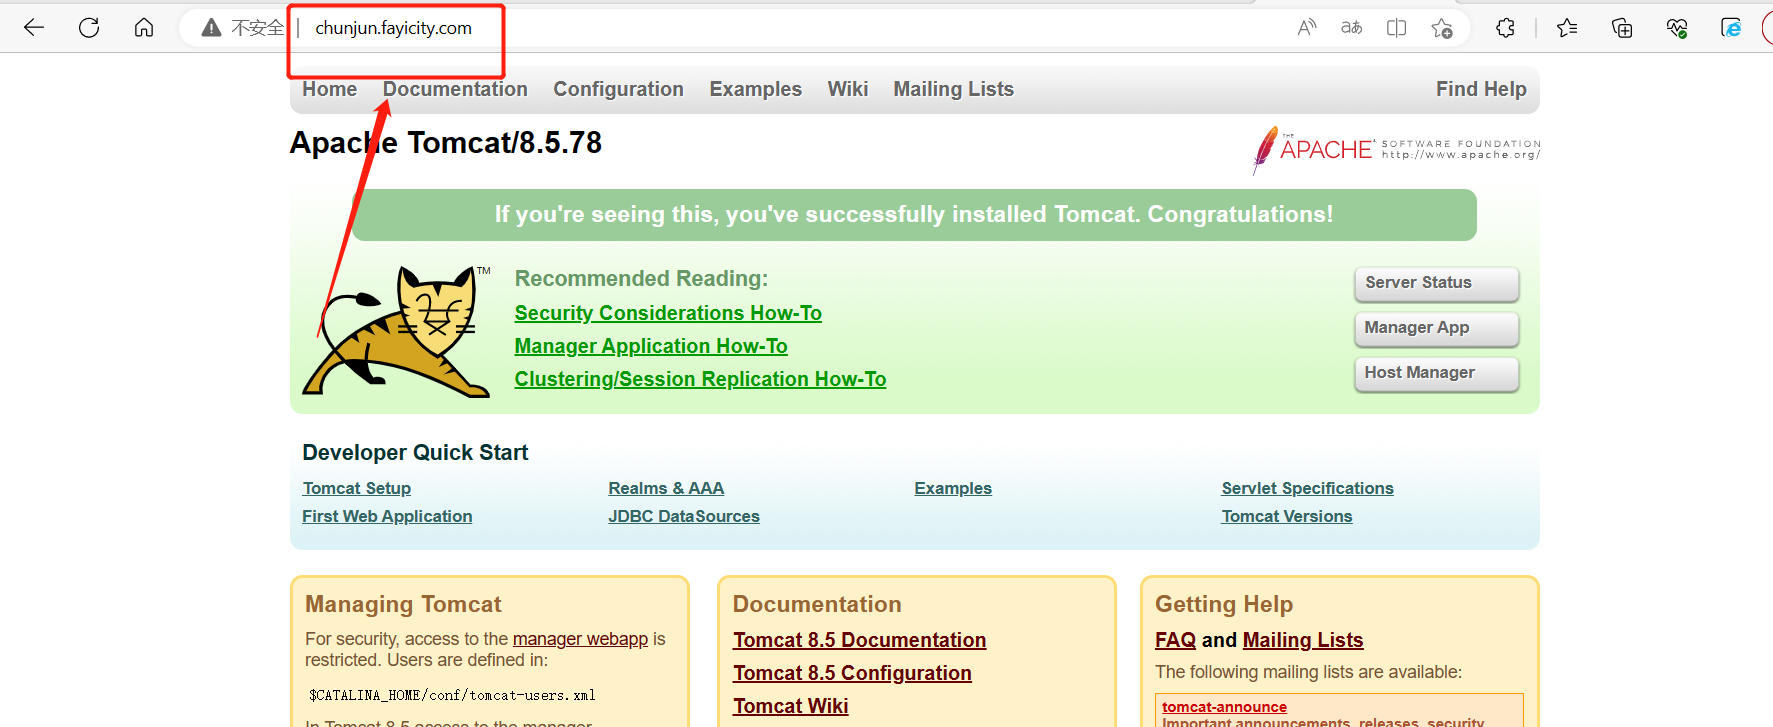
Task: Open the FAQ link
Action: click(1175, 640)
